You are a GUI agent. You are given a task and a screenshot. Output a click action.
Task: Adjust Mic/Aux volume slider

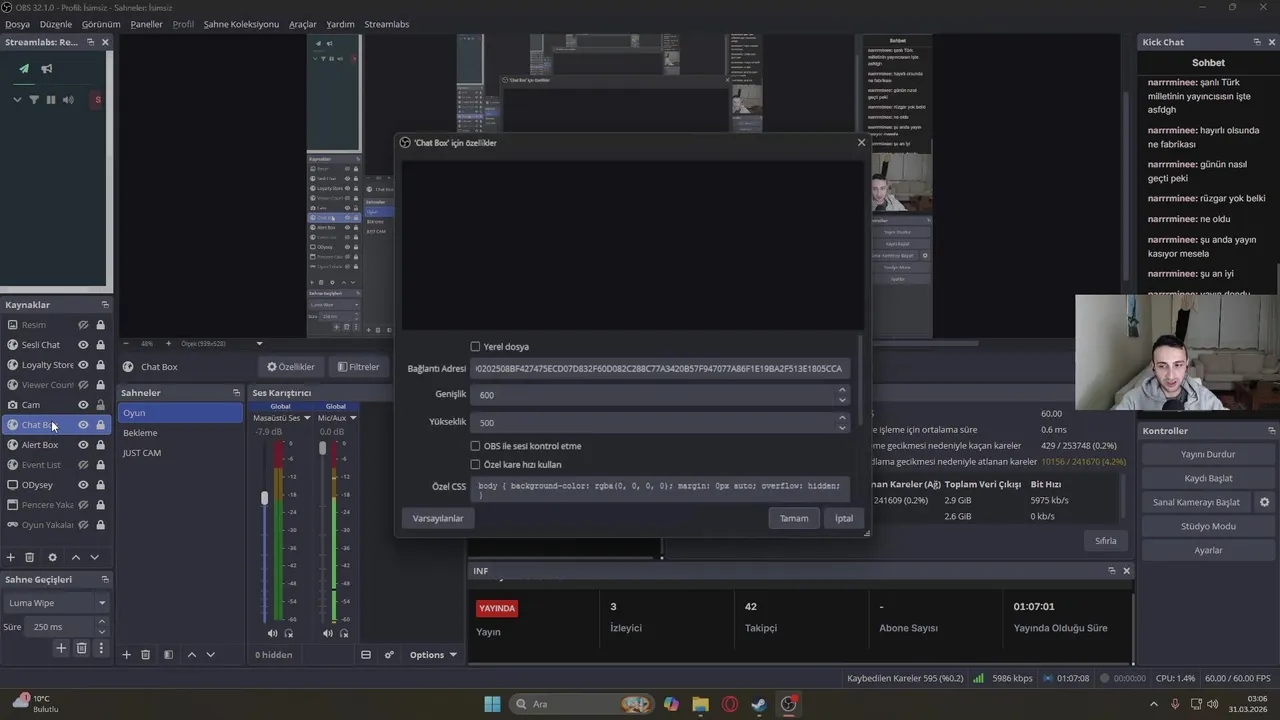[322, 448]
